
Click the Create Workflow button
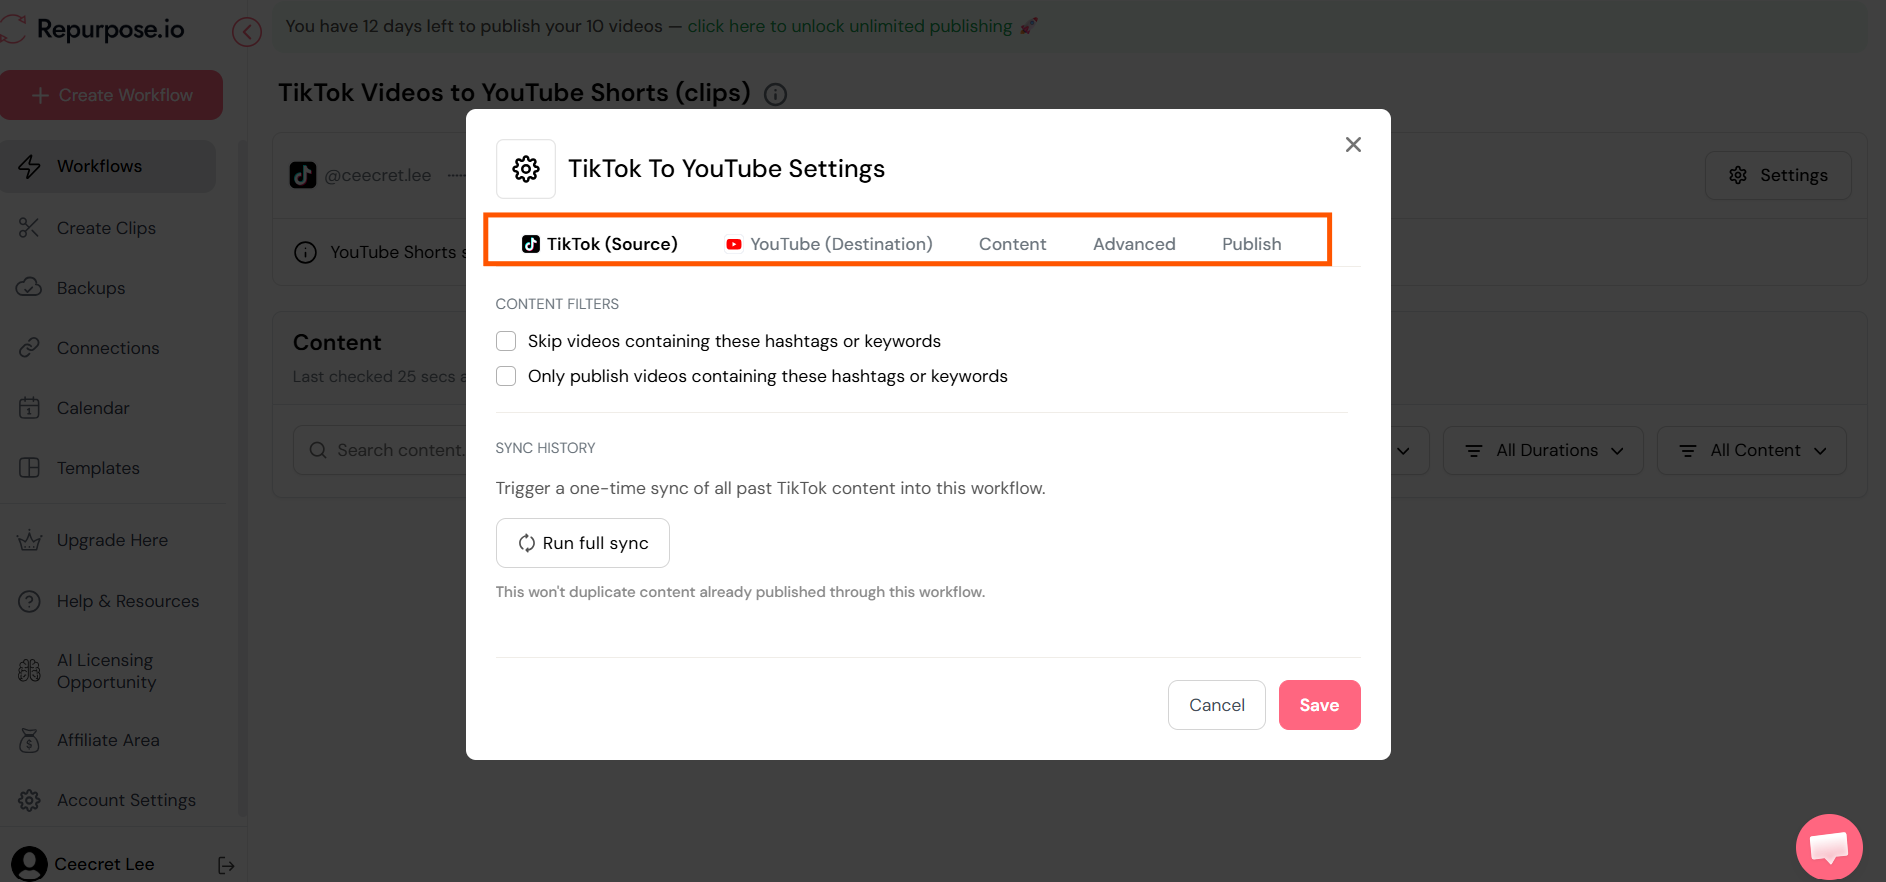point(111,95)
